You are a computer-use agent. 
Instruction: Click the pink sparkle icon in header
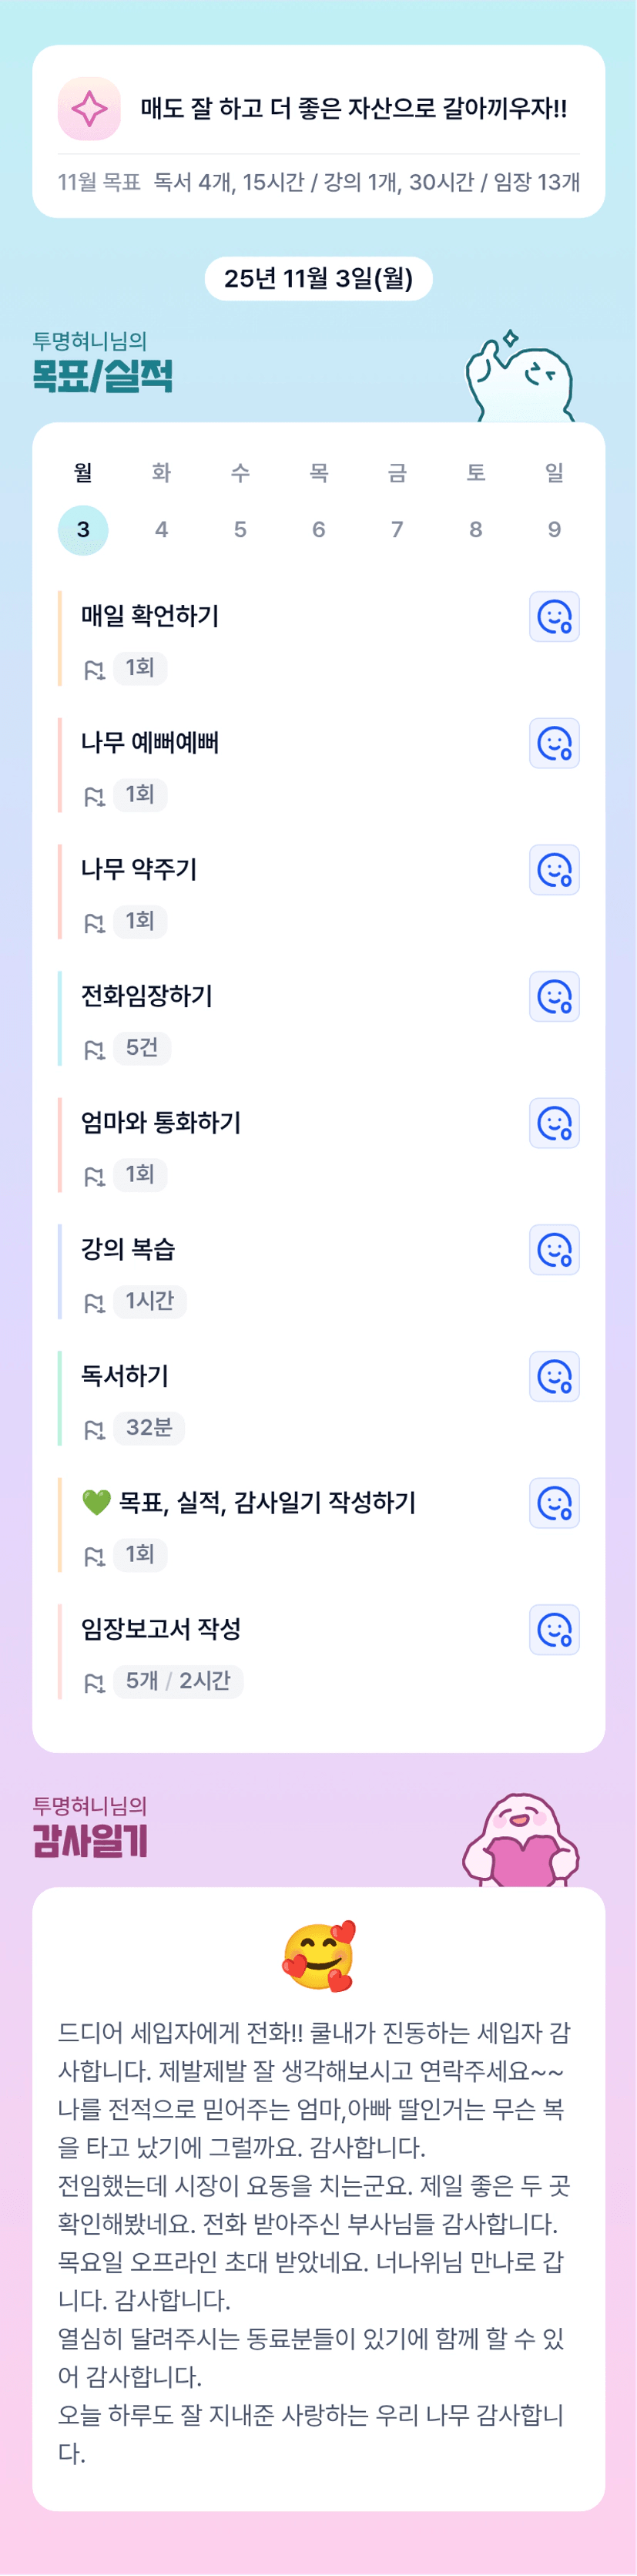point(89,109)
